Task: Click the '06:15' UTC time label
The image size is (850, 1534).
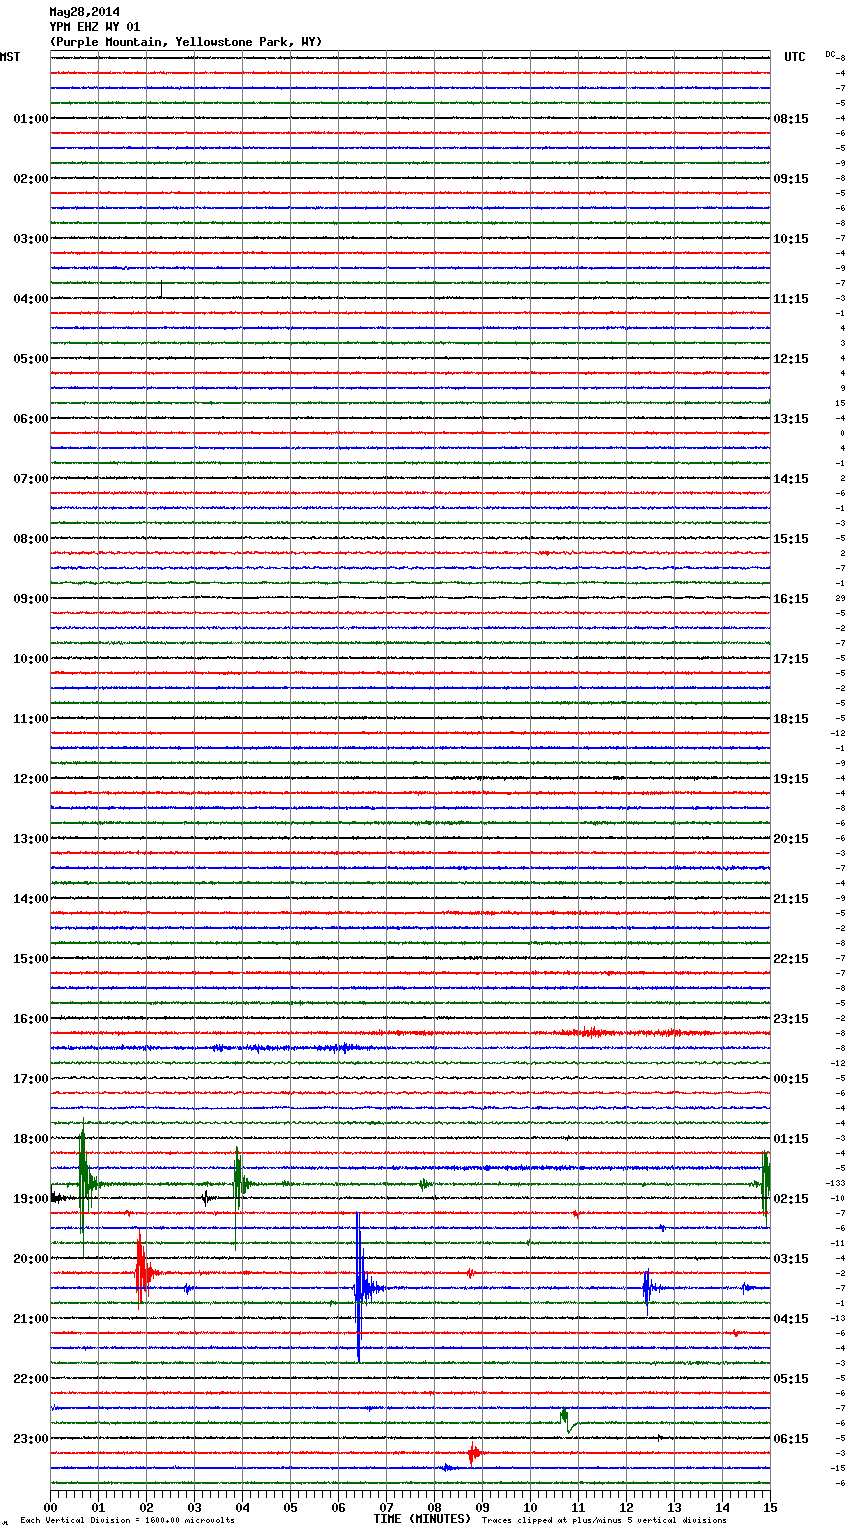Action: [x=791, y=1439]
